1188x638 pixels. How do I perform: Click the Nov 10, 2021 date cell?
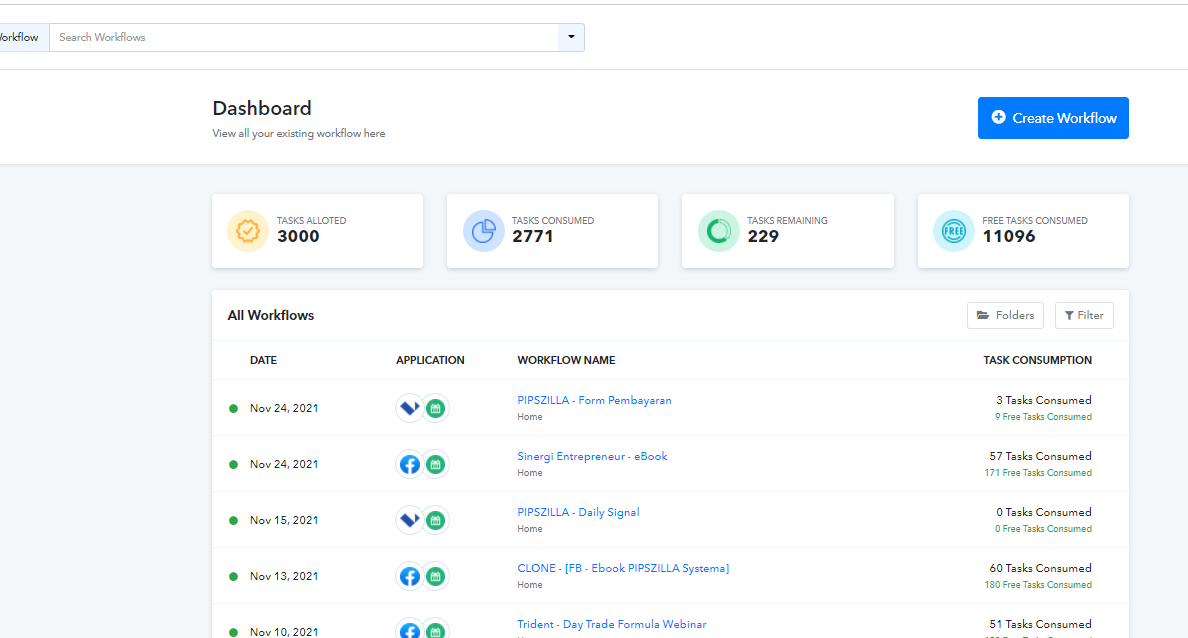click(284, 632)
